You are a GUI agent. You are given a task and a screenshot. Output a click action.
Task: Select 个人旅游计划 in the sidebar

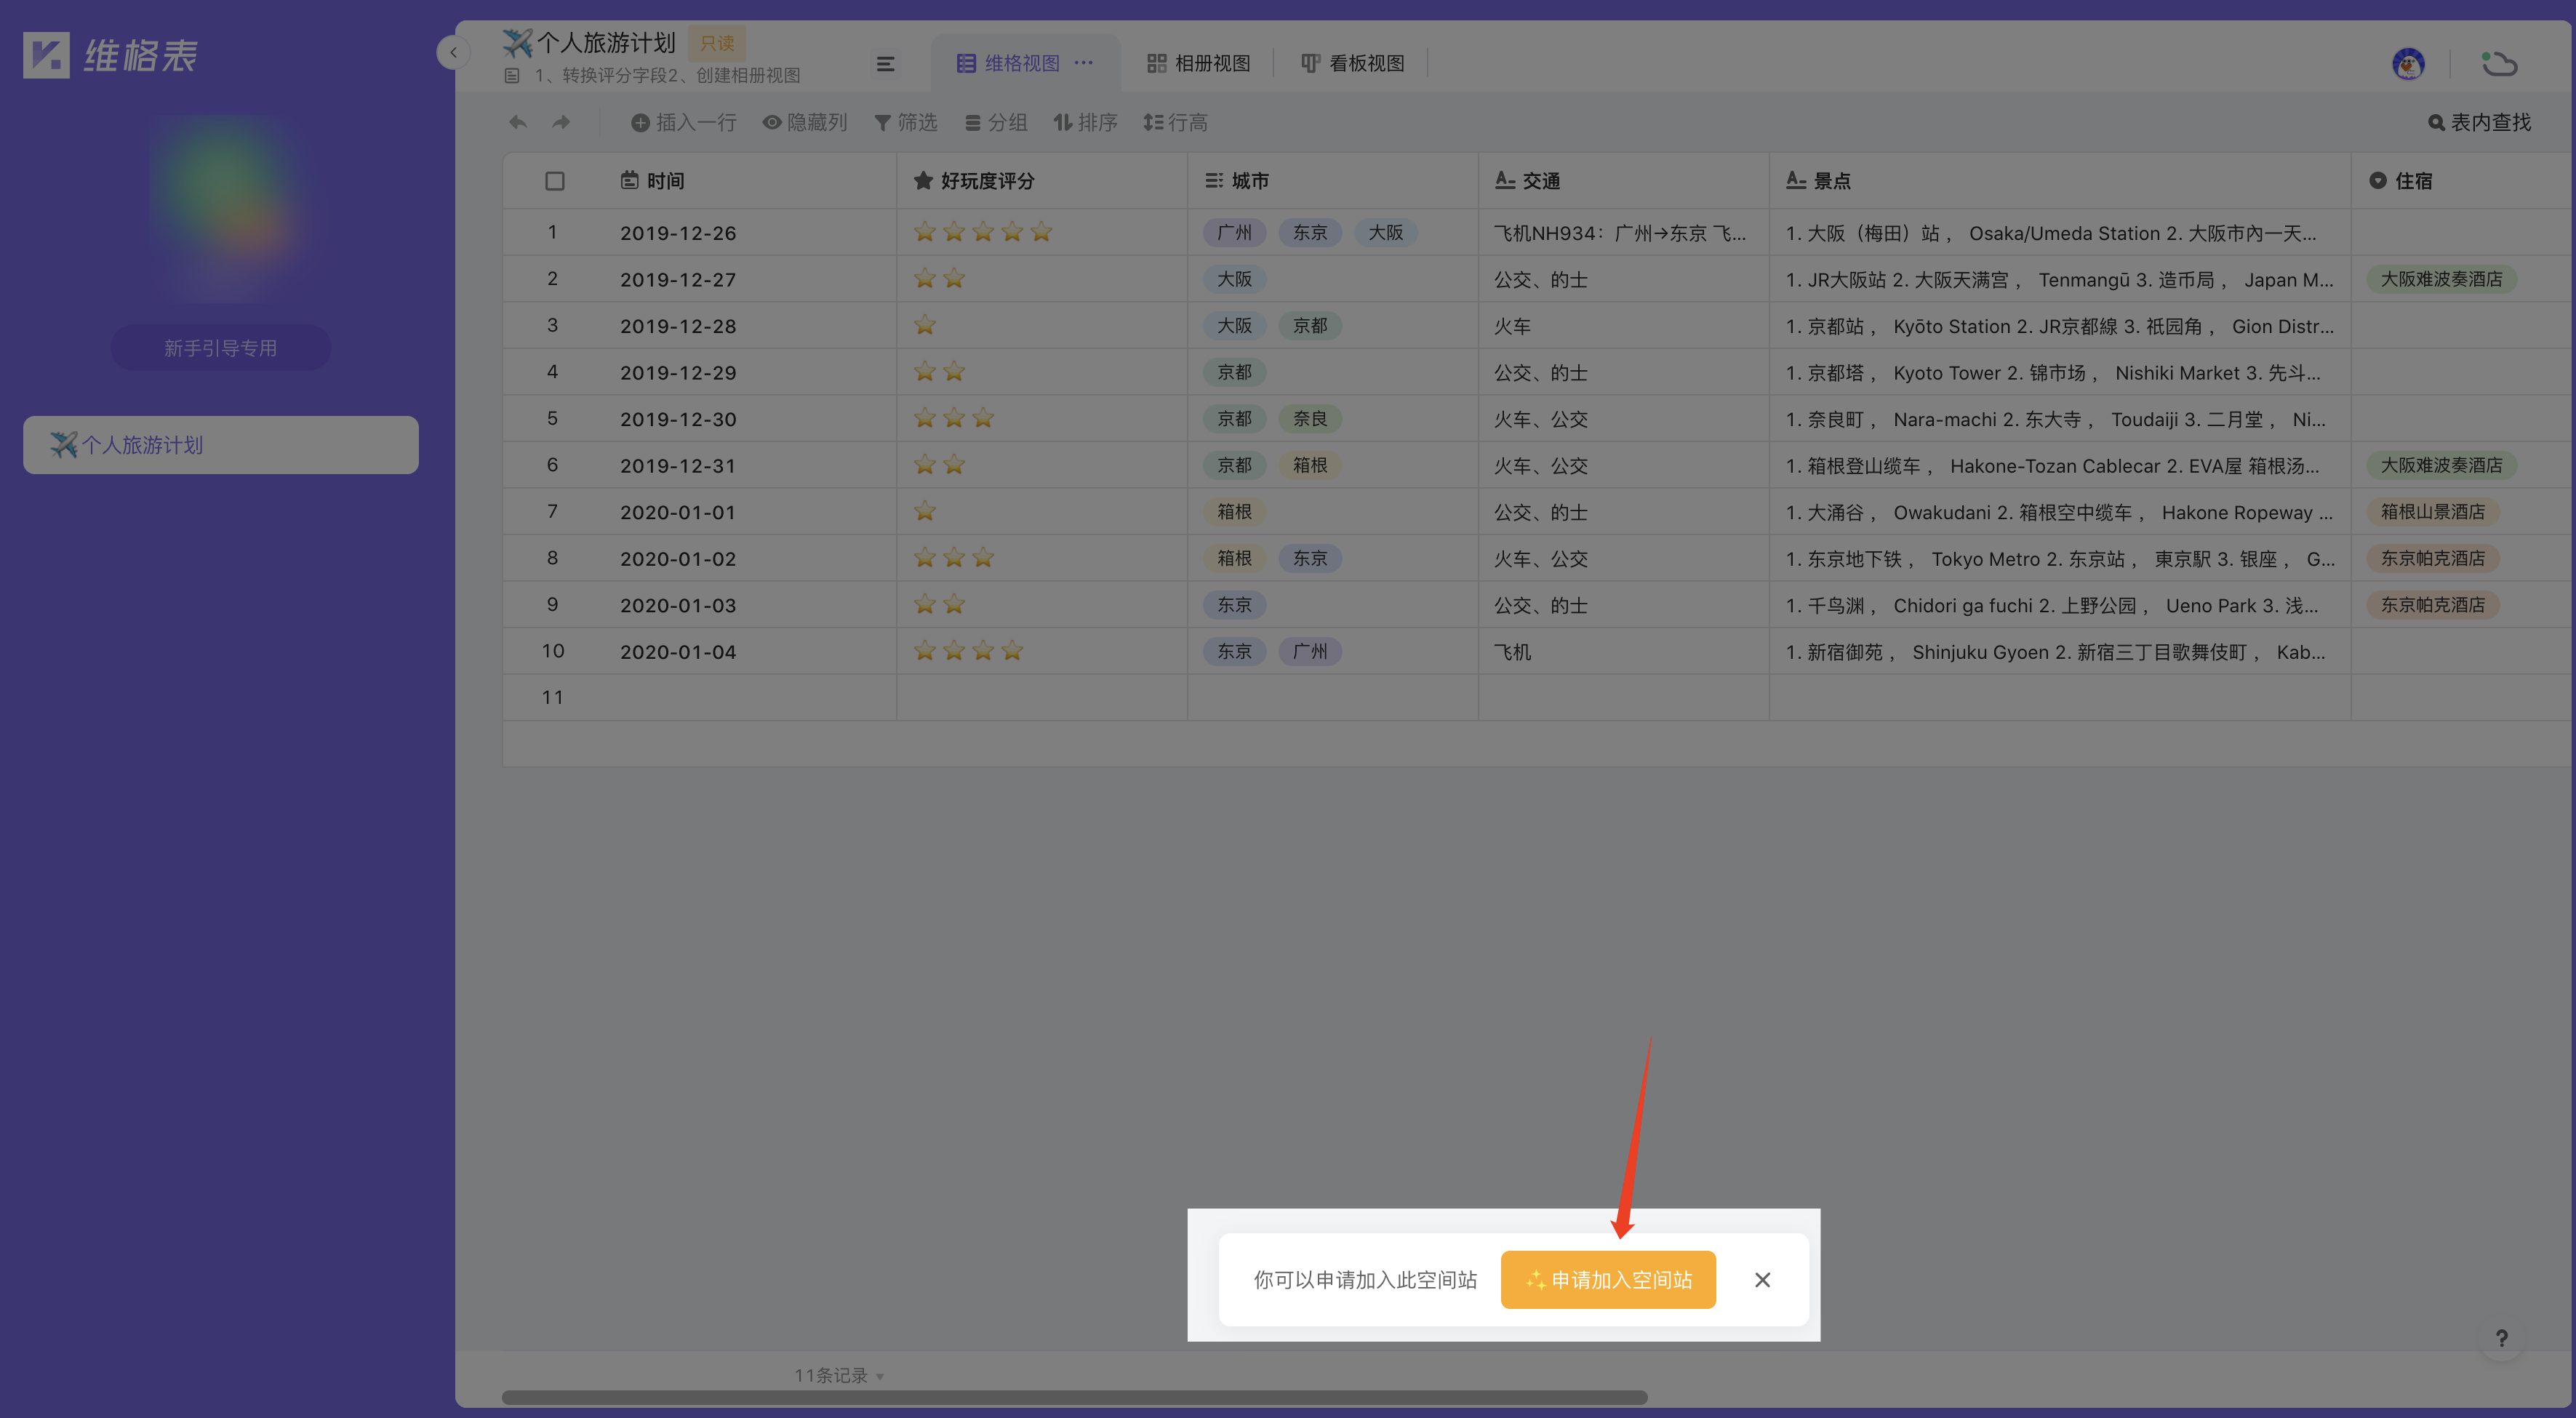(x=221, y=445)
